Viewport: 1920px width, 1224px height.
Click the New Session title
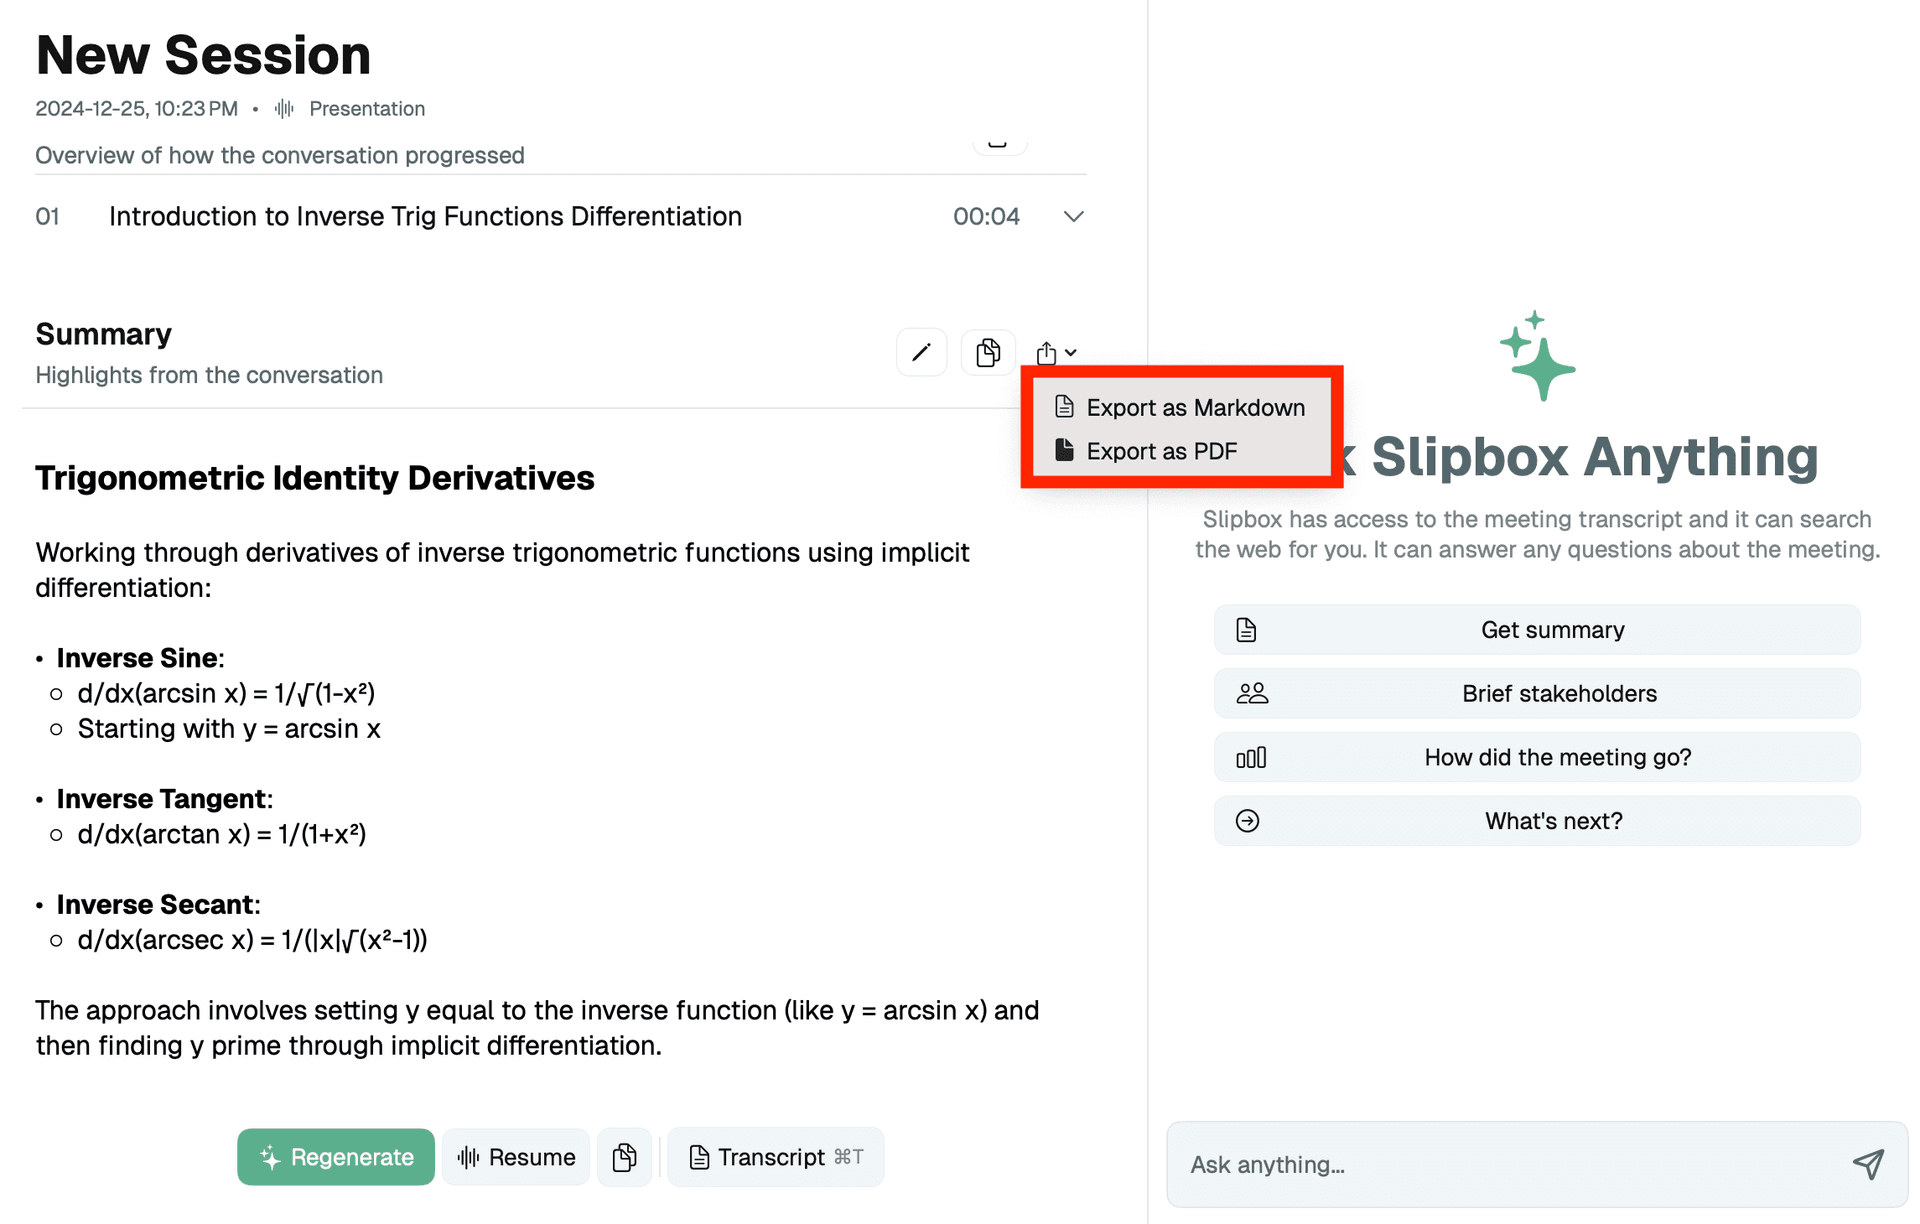pos(203,55)
